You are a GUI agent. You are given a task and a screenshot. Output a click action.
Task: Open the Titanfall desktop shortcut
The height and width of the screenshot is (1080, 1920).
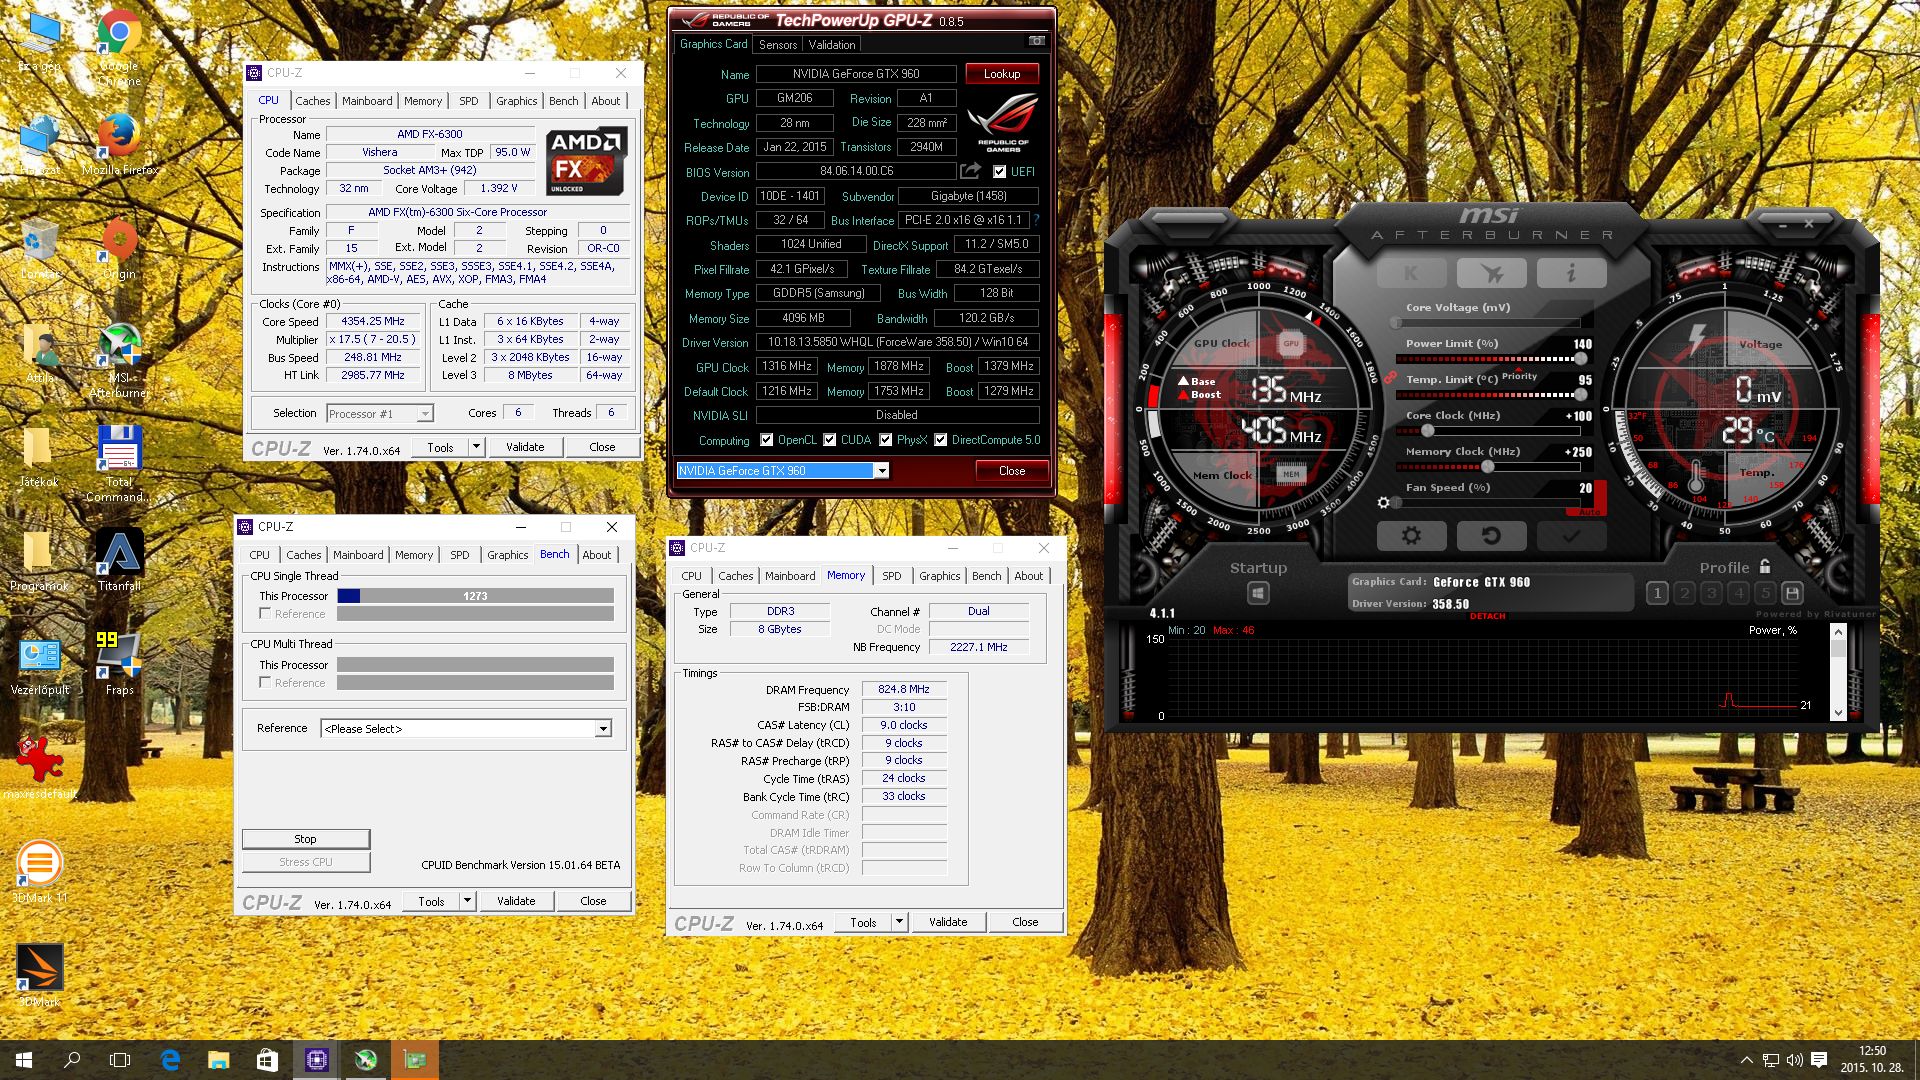[119, 559]
